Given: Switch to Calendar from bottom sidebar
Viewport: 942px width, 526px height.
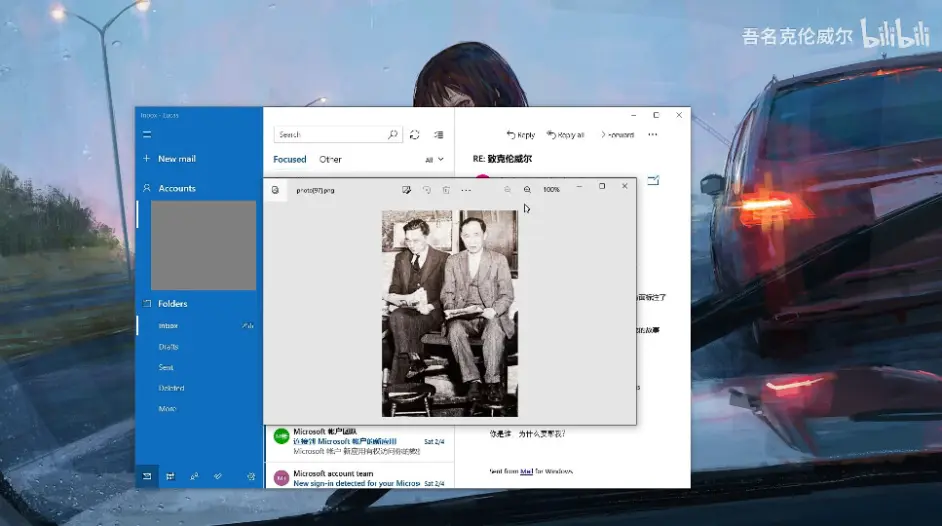Looking at the screenshot, I should pyautogui.click(x=169, y=477).
